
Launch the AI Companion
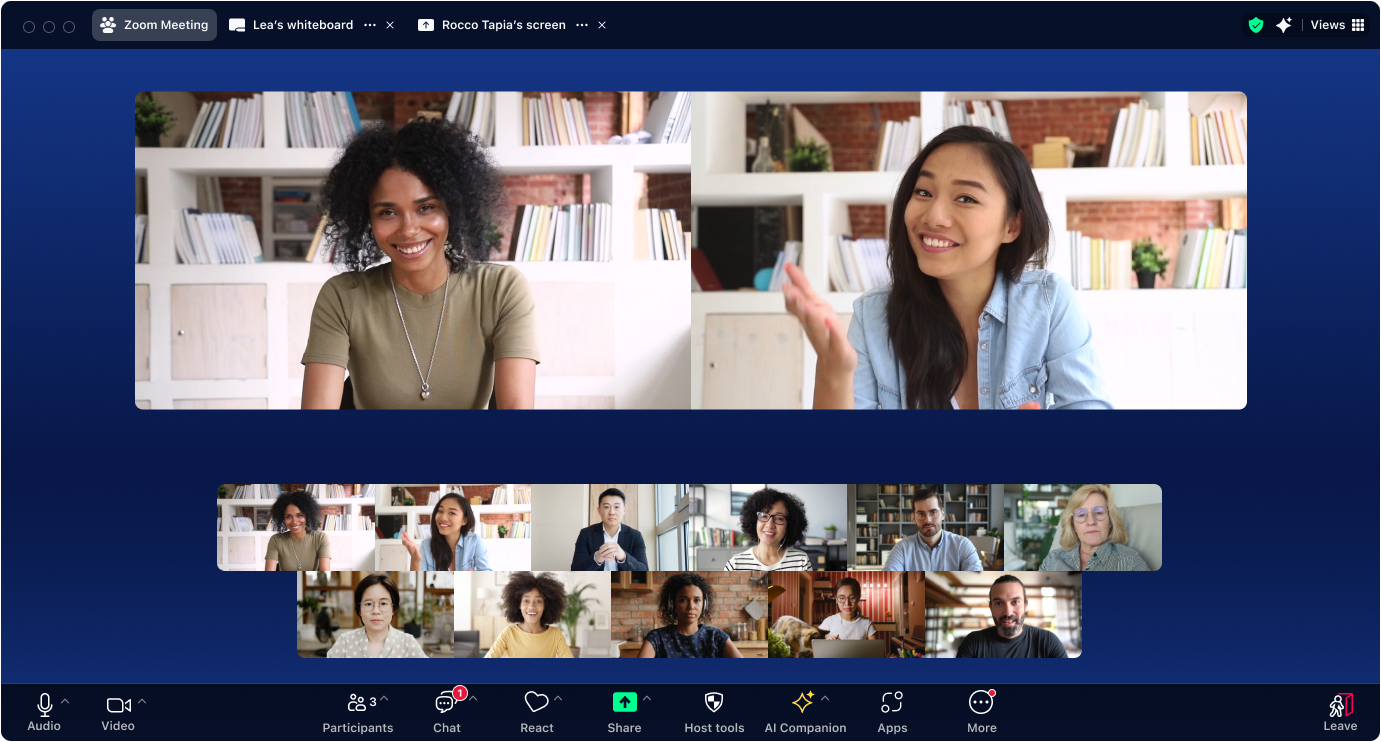coord(805,710)
